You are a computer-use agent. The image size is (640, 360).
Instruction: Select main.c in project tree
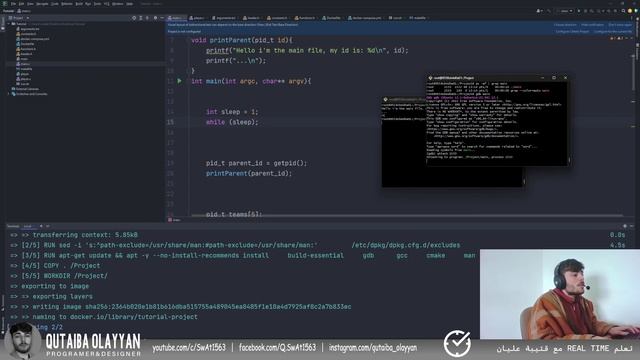coord(23,64)
